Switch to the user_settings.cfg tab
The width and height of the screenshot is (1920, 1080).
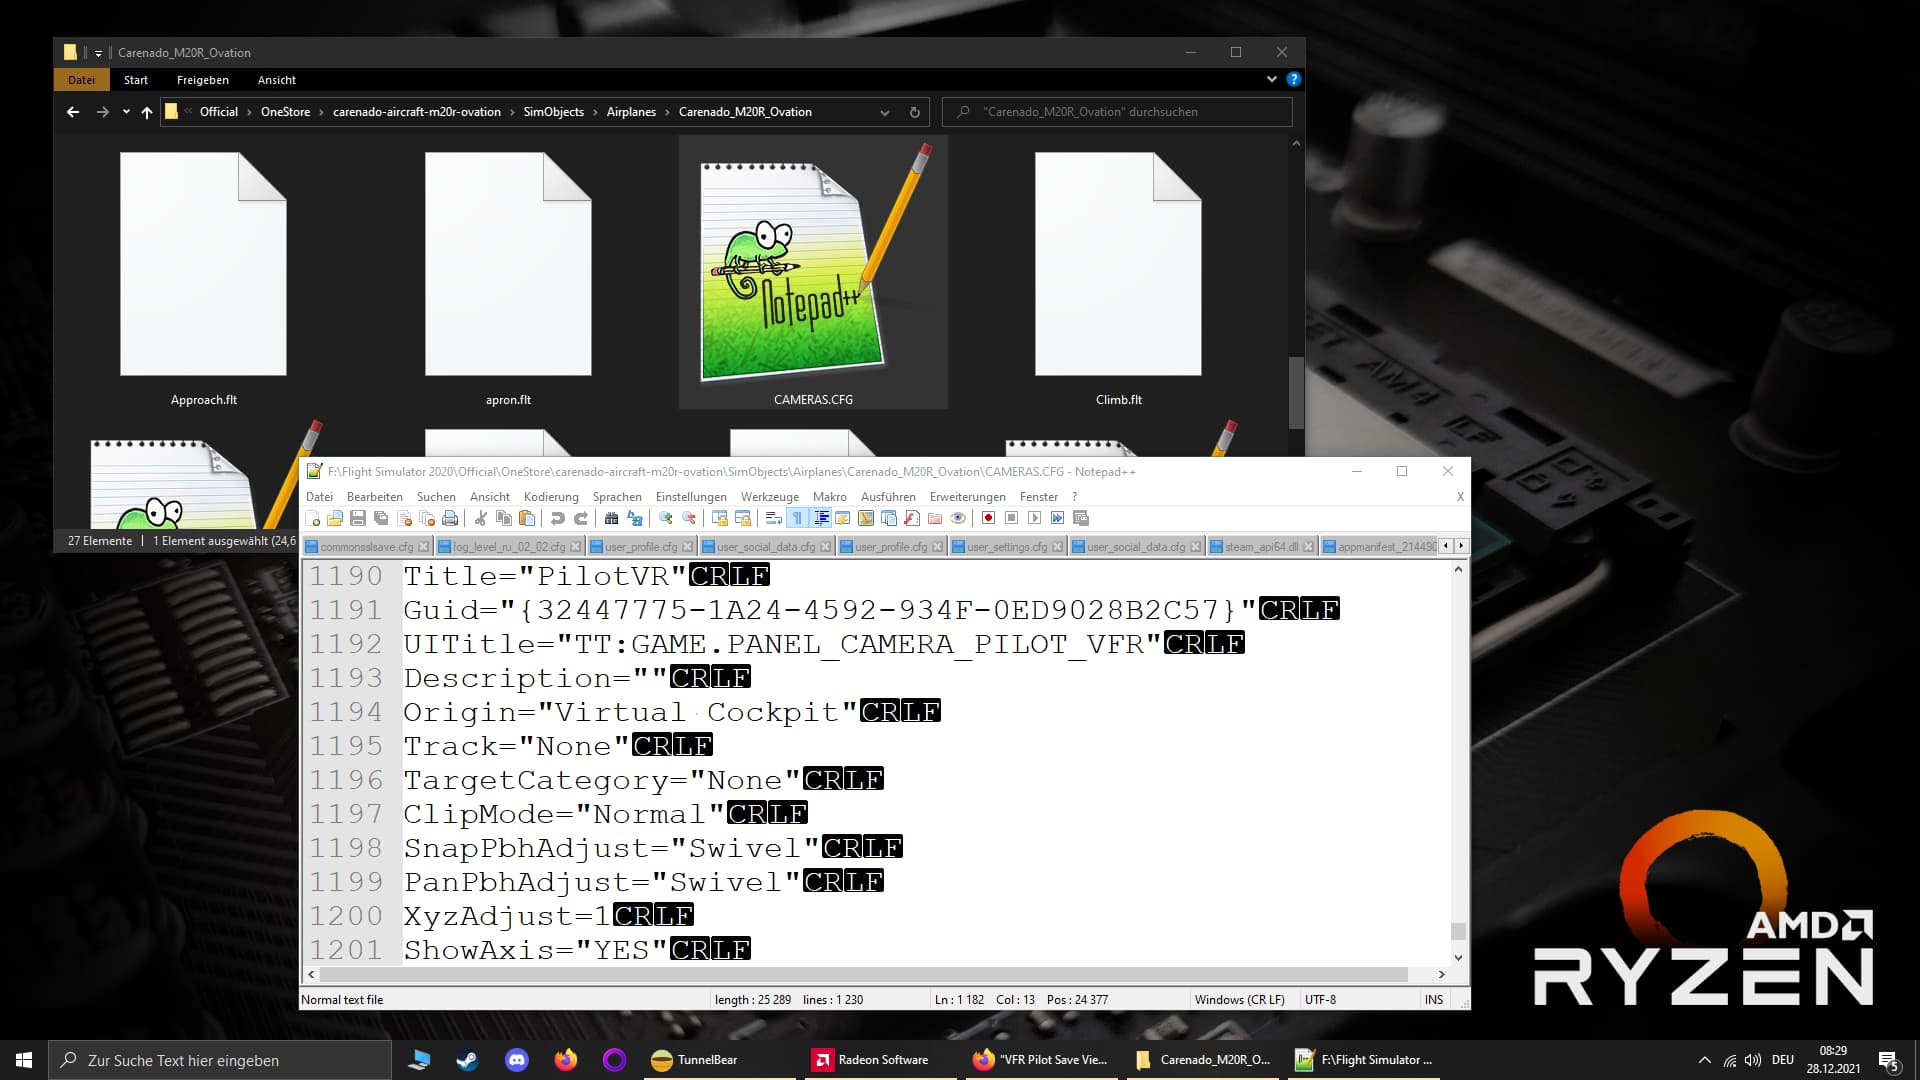(1006, 547)
